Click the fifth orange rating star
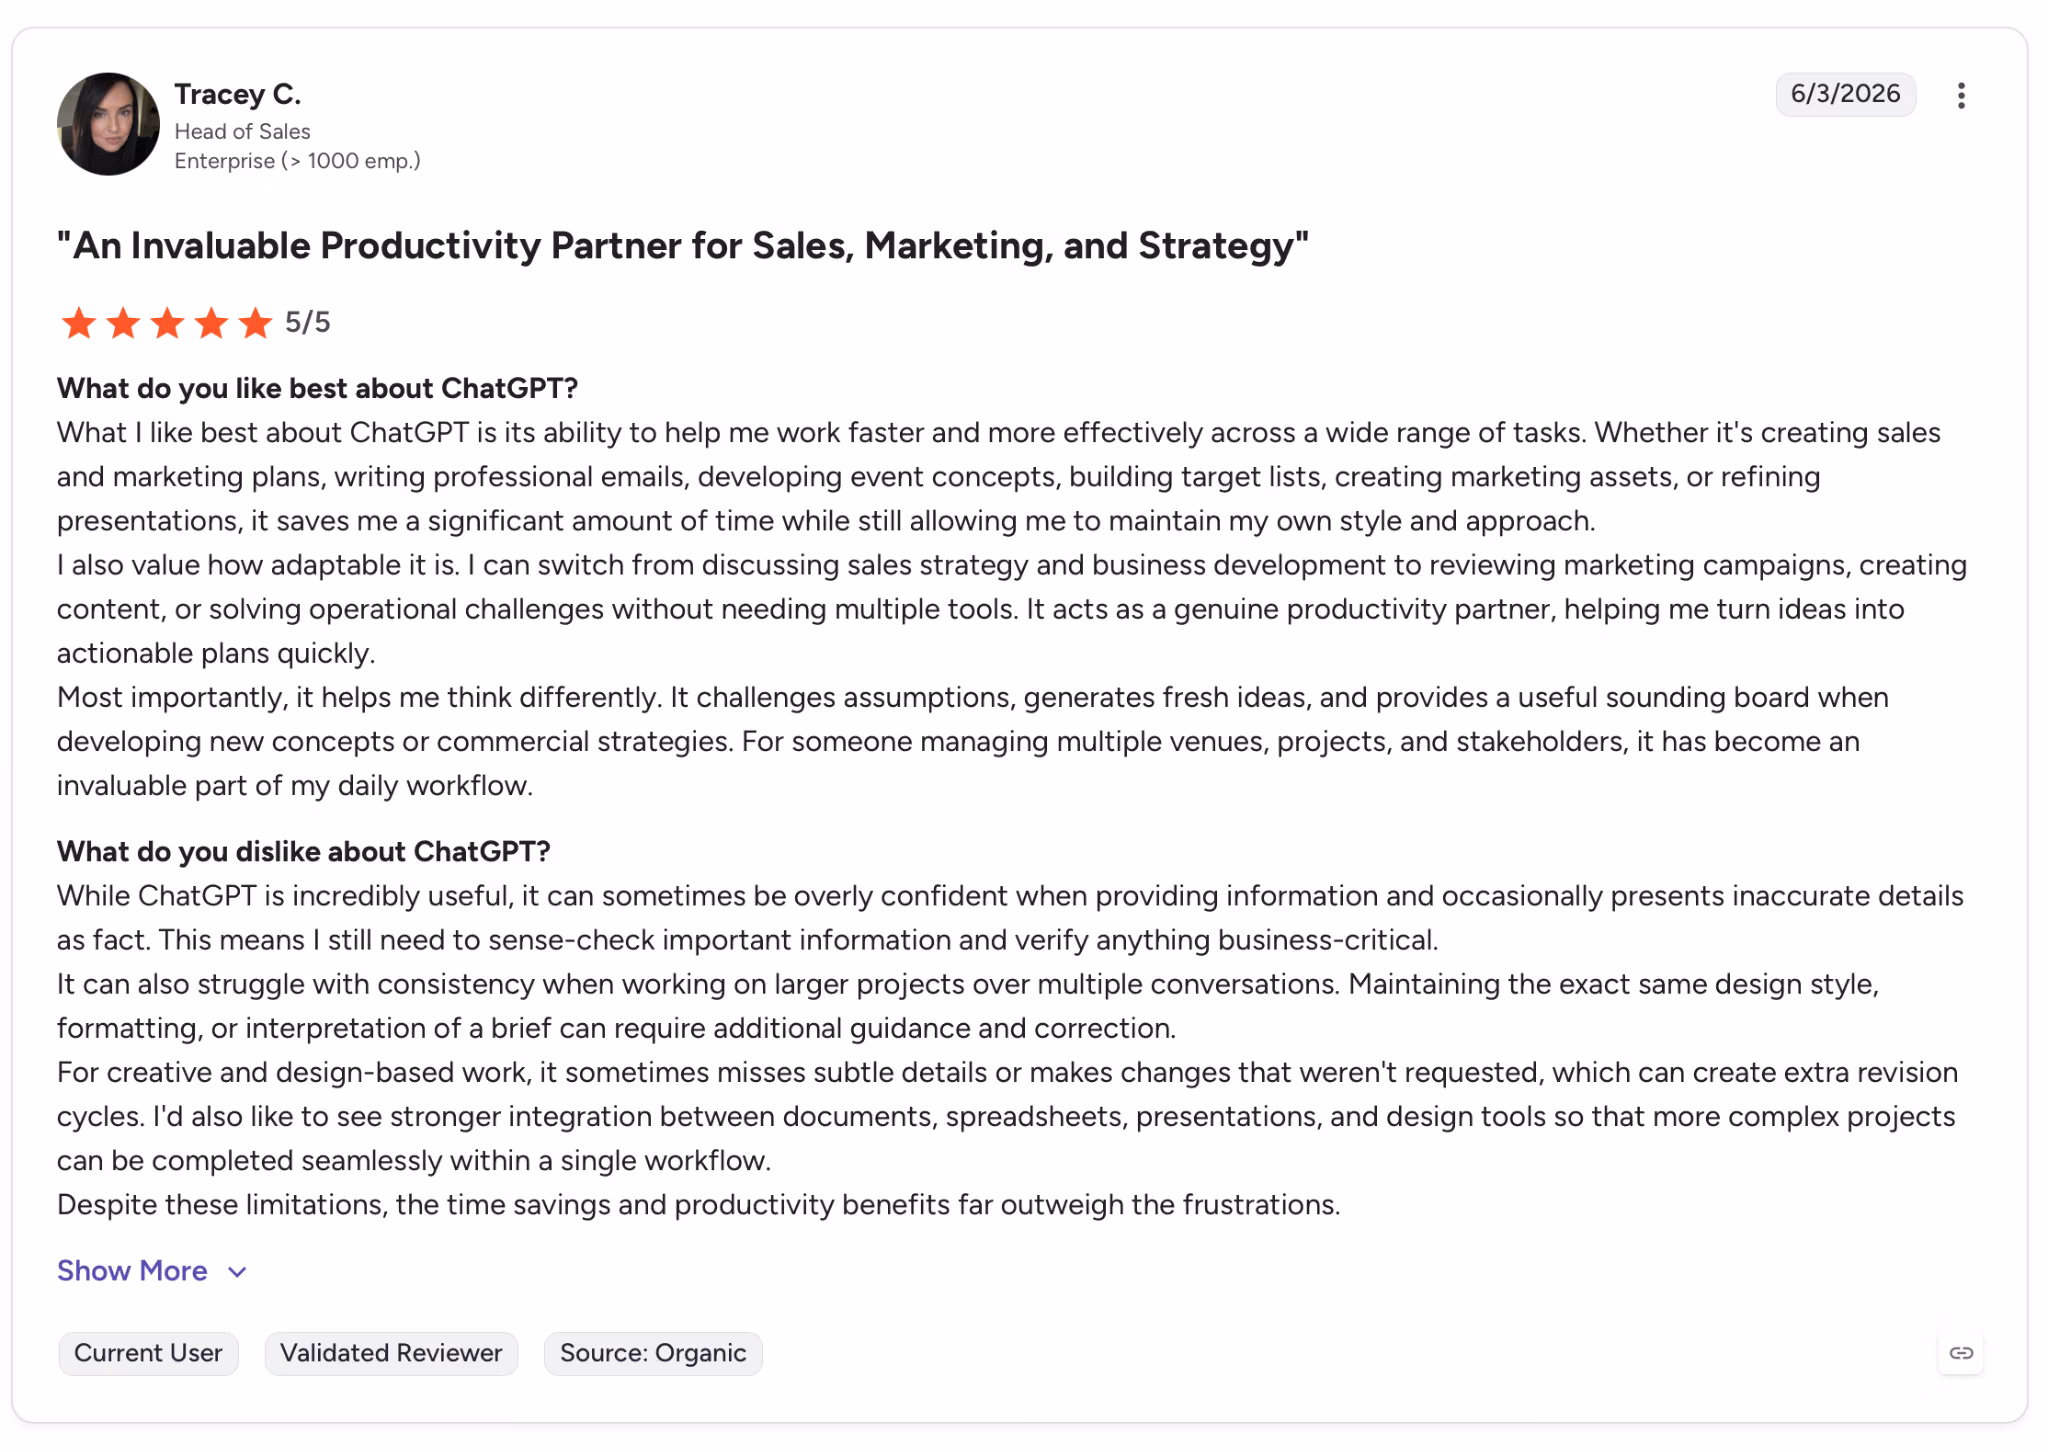The width and height of the screenshot is (2048, 1452). (x=255, y=323)
